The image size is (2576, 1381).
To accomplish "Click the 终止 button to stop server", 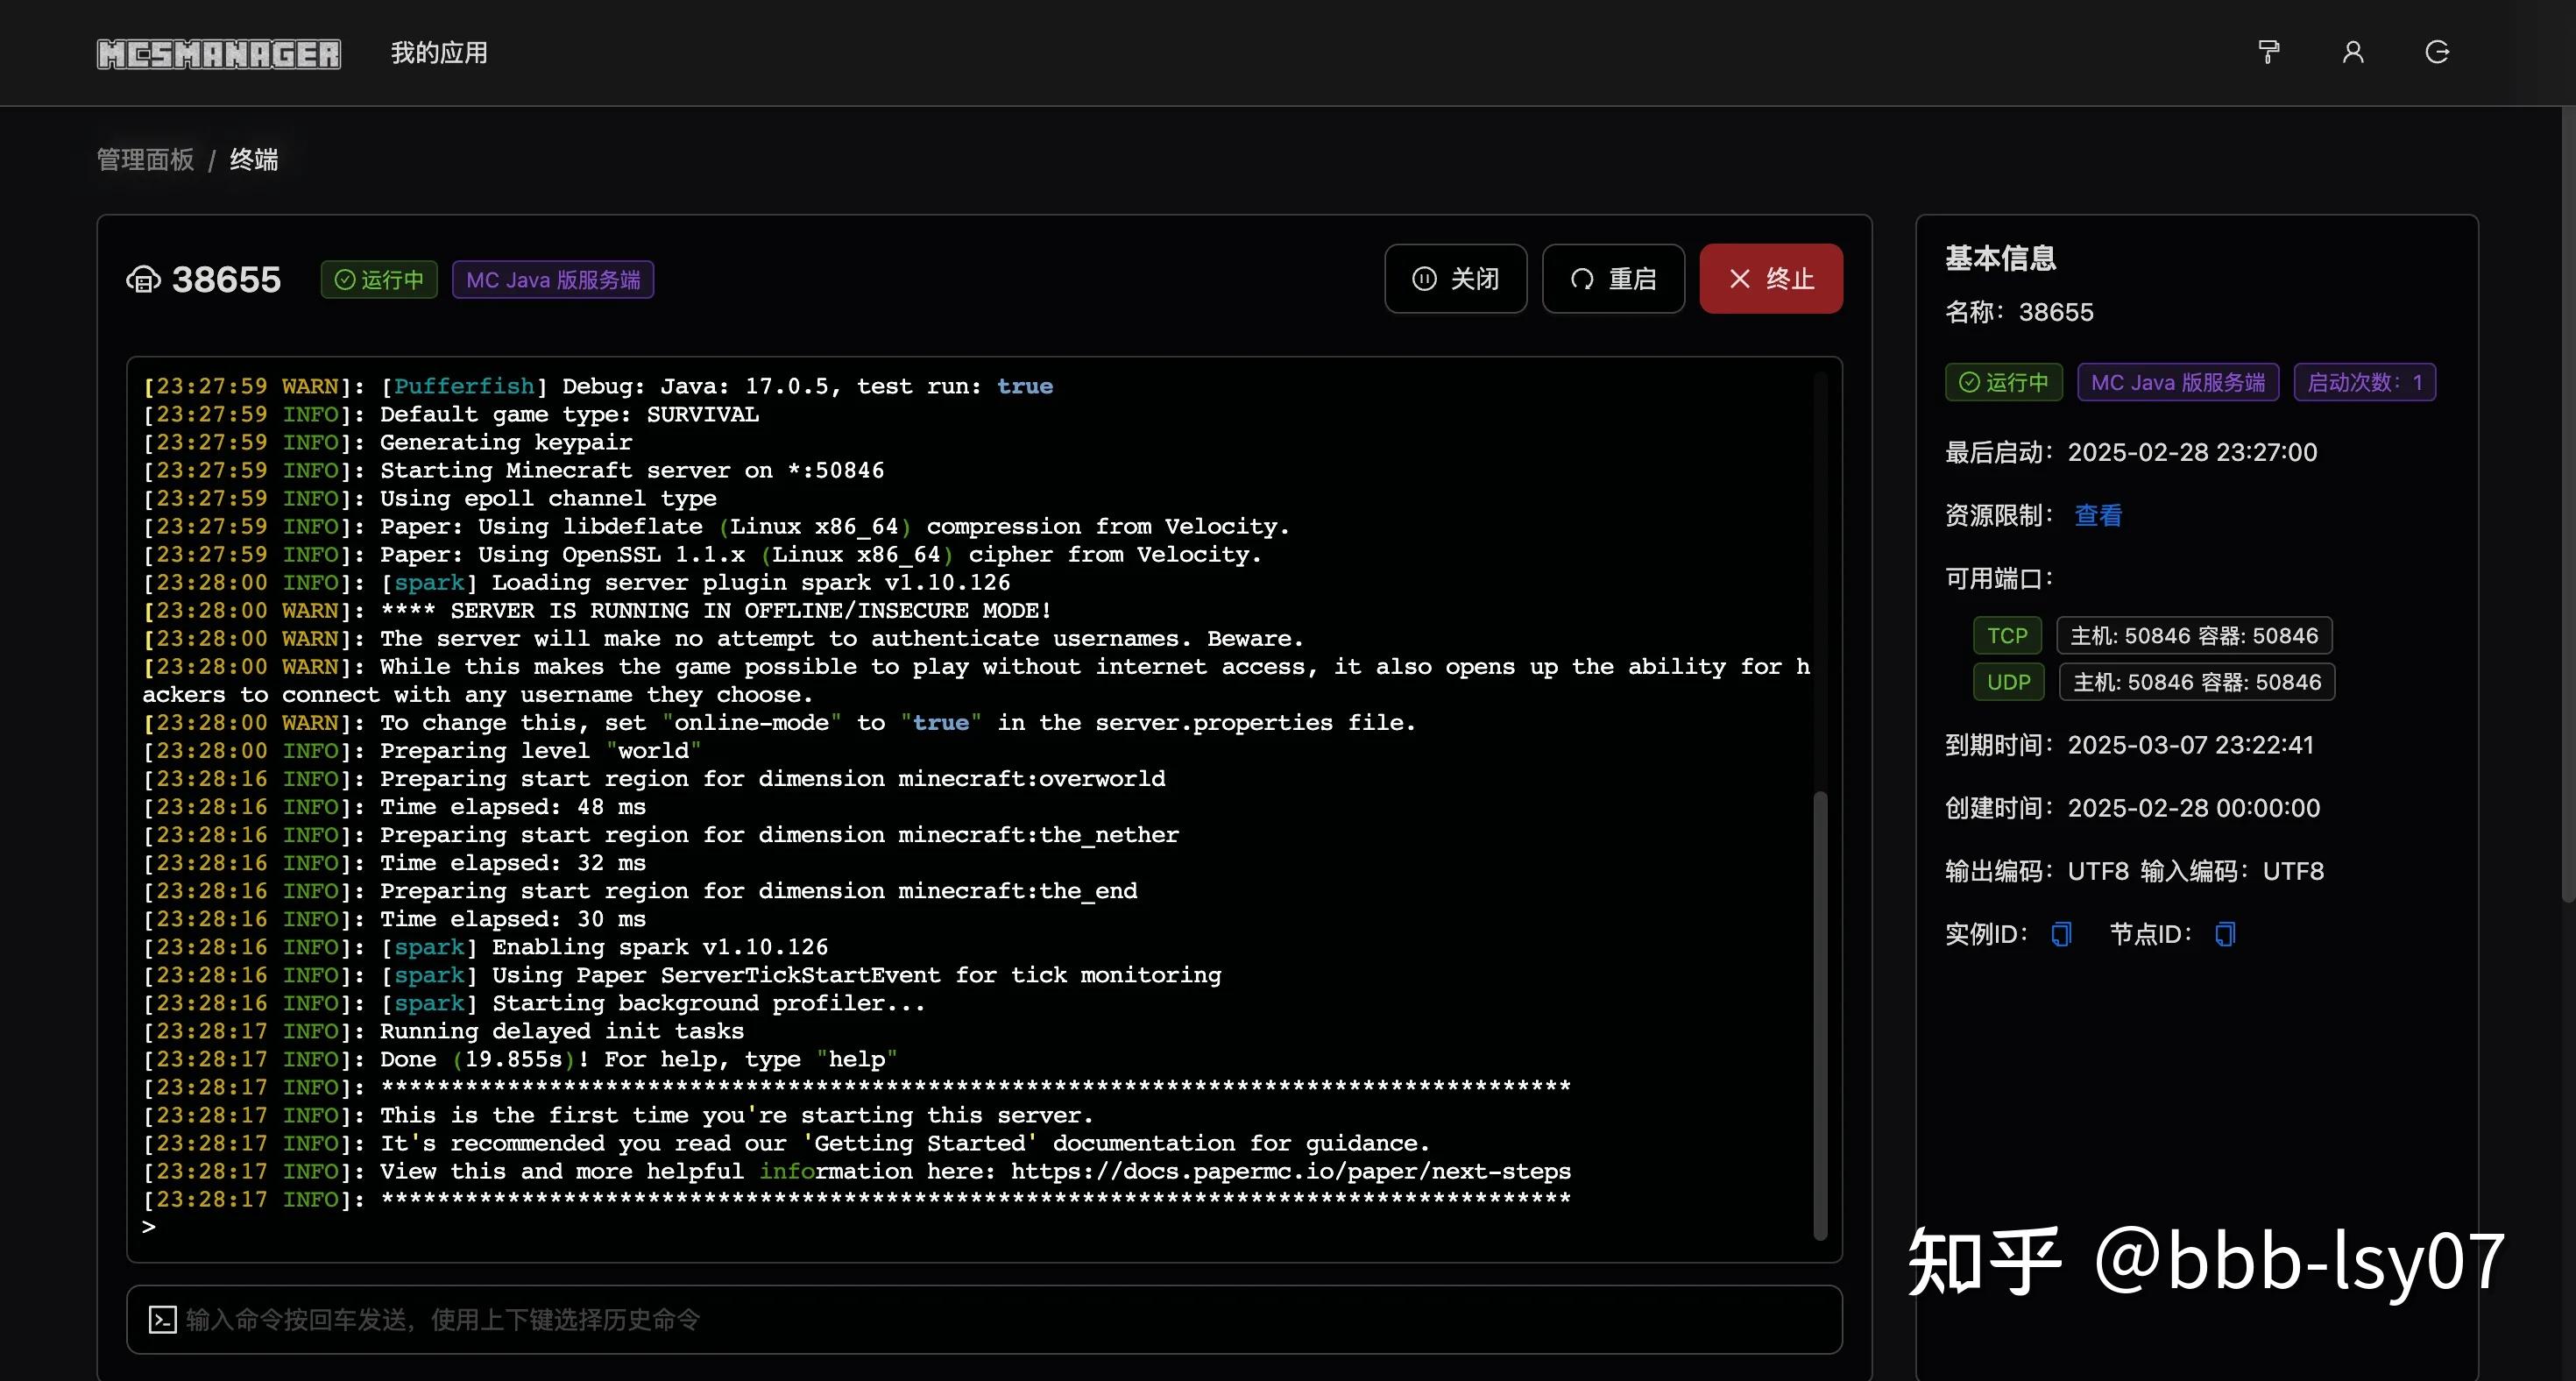I will (1770, 278).
